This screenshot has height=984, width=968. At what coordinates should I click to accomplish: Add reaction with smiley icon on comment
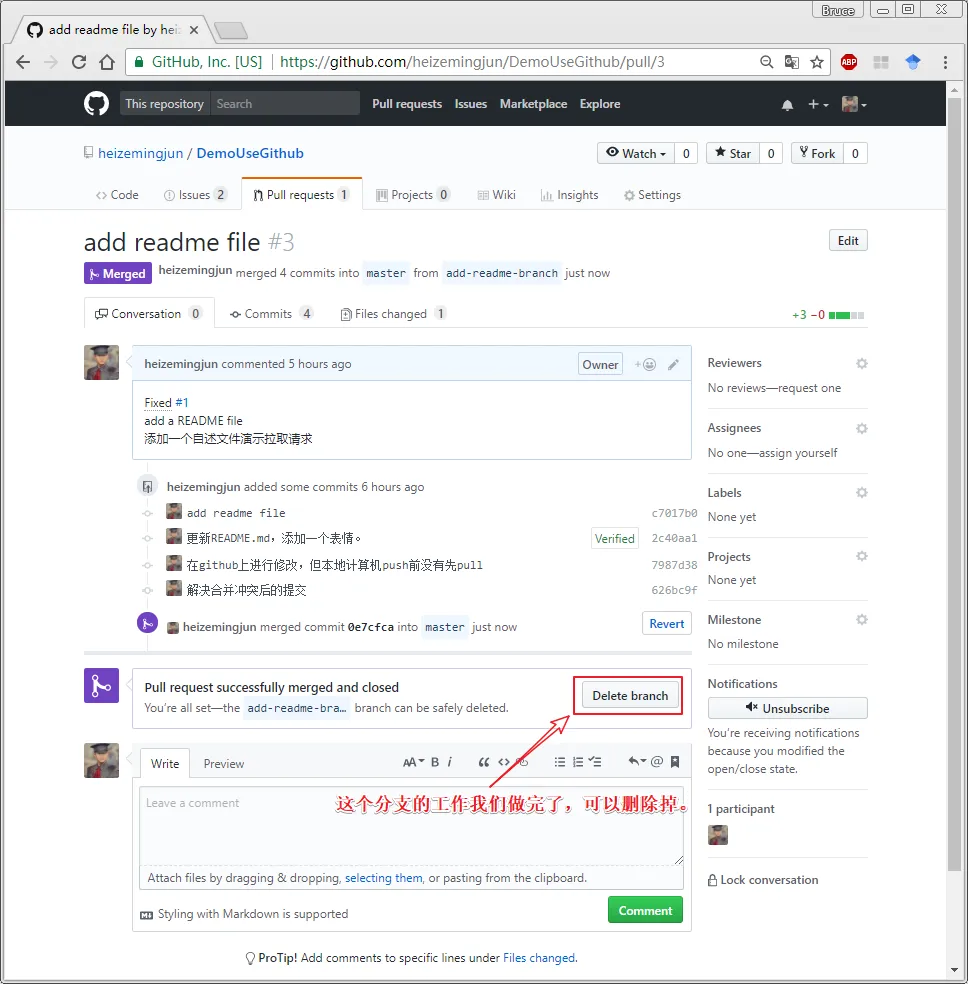tap(646, 365)
